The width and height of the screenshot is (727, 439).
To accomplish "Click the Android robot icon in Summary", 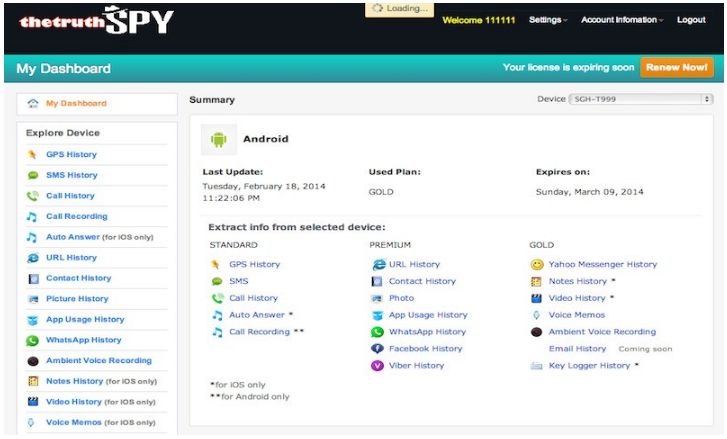I will coord(218,140).
